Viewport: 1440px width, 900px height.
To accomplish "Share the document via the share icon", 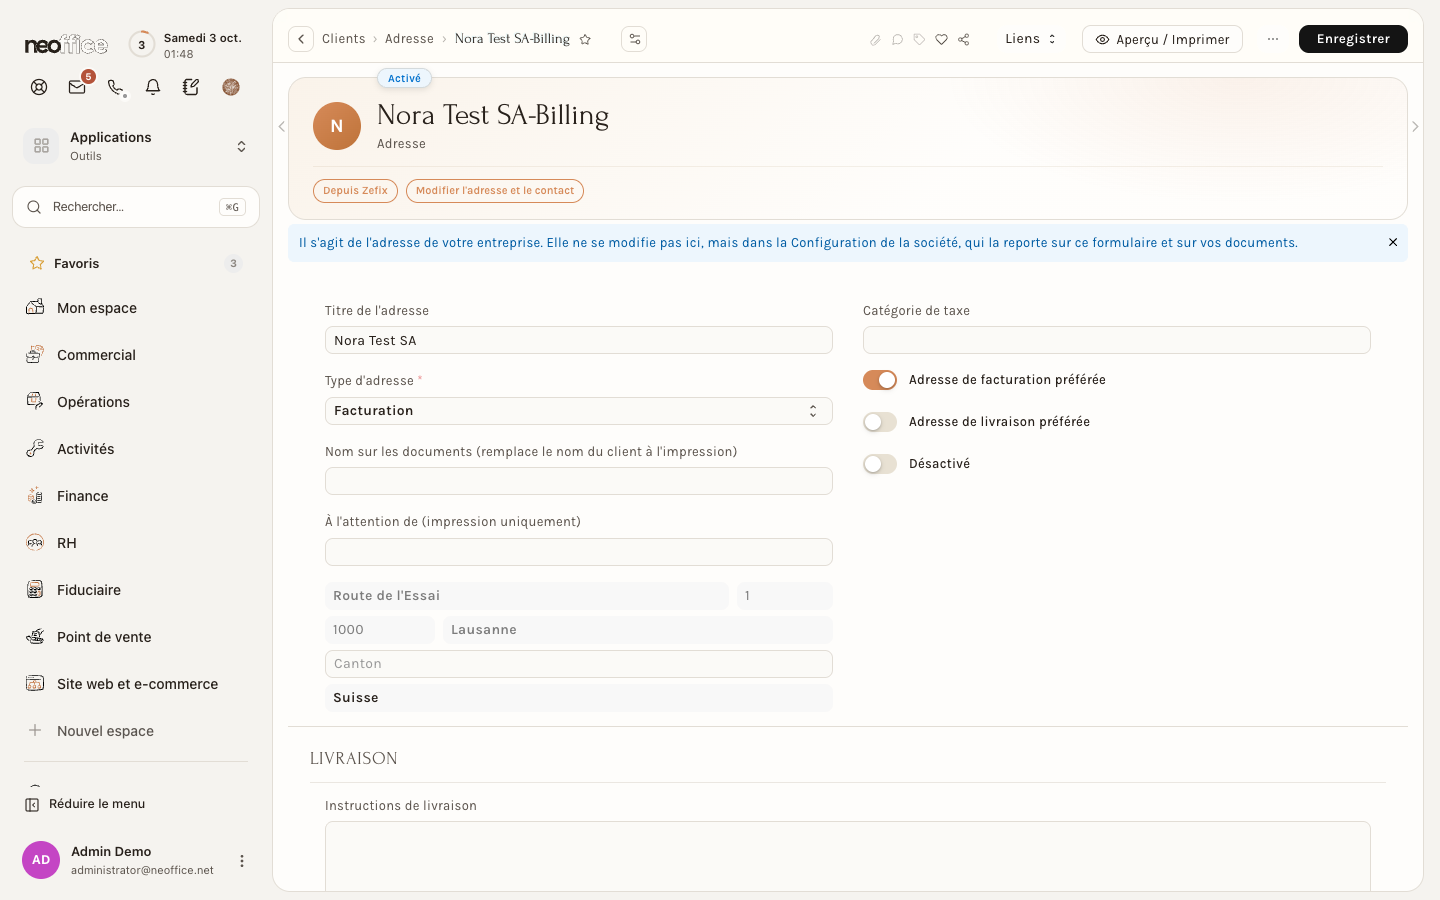I will click(963, 40).
